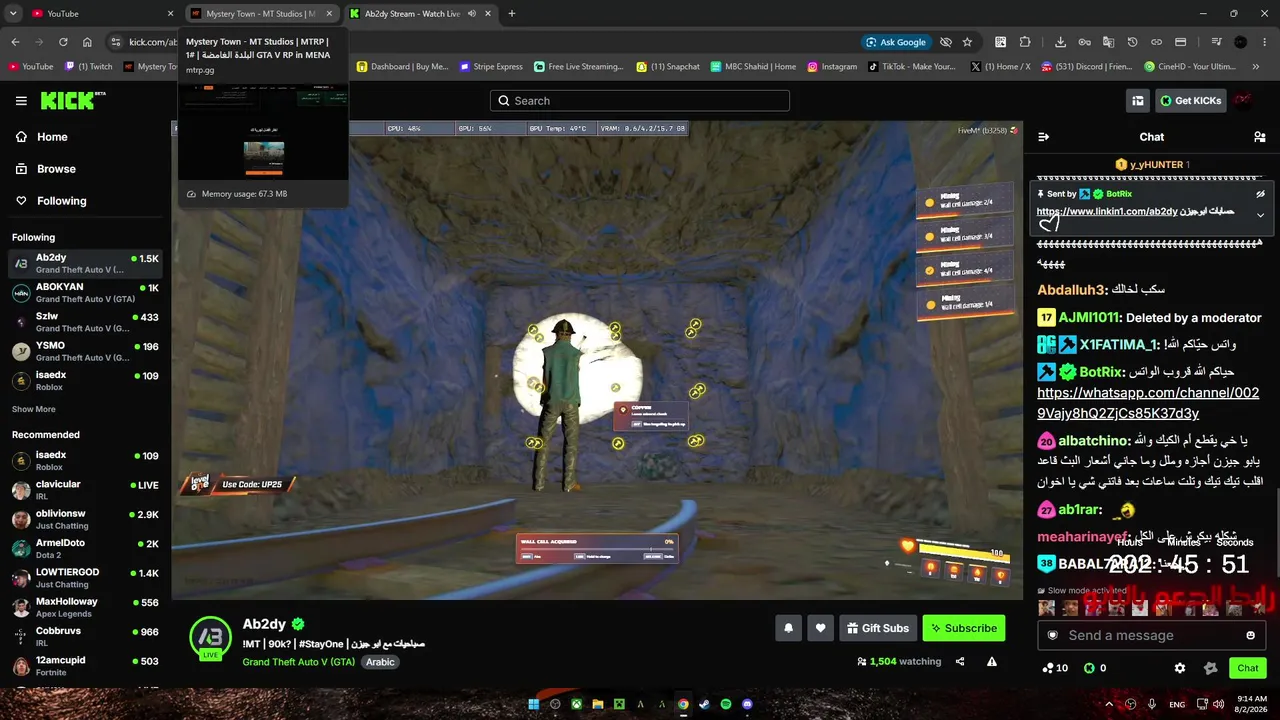The image size is (1280, 720).
Task: Open the tab search dropdown arrow
Action: [x=13, y=14]
